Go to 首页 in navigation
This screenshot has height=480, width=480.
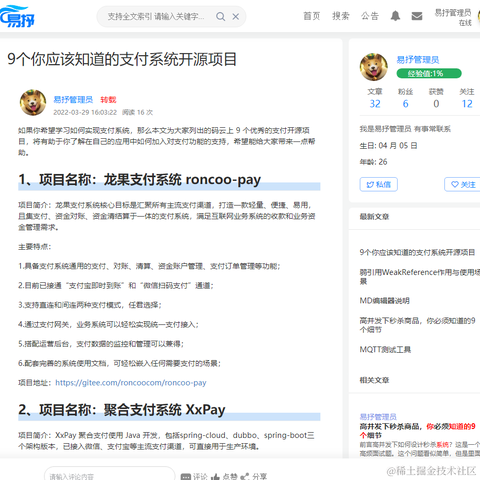312,16
